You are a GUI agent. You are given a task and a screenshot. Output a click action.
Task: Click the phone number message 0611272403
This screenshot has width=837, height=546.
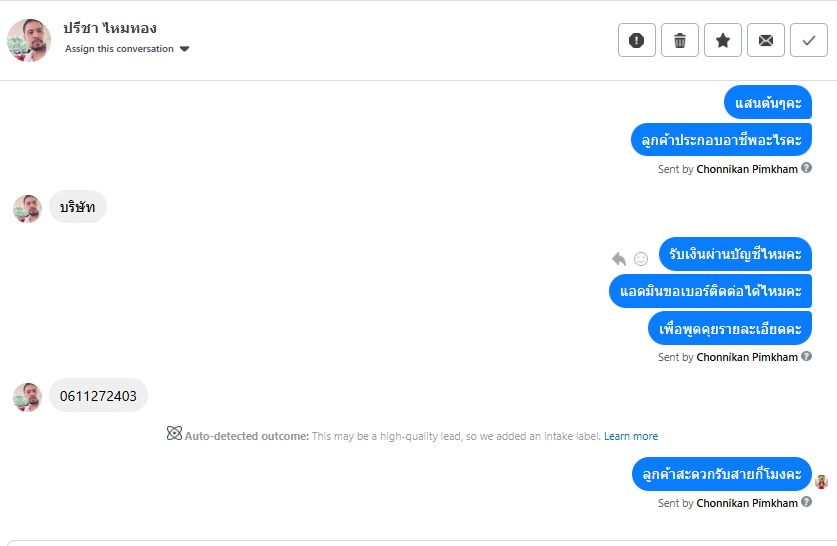point(98,396)
